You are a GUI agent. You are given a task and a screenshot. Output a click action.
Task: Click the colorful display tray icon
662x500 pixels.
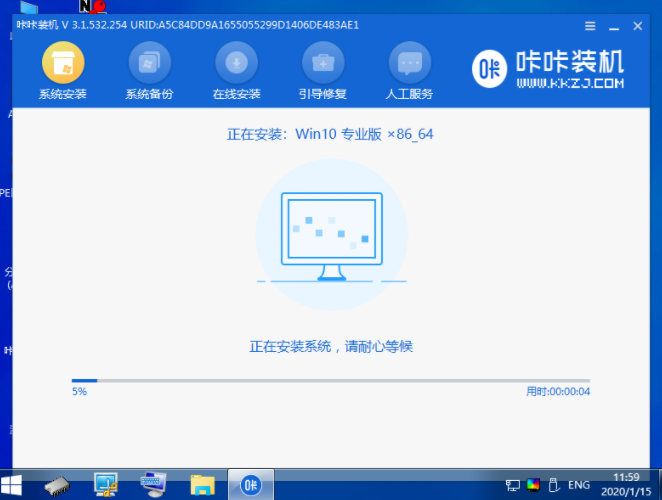[x=533, y=484]
